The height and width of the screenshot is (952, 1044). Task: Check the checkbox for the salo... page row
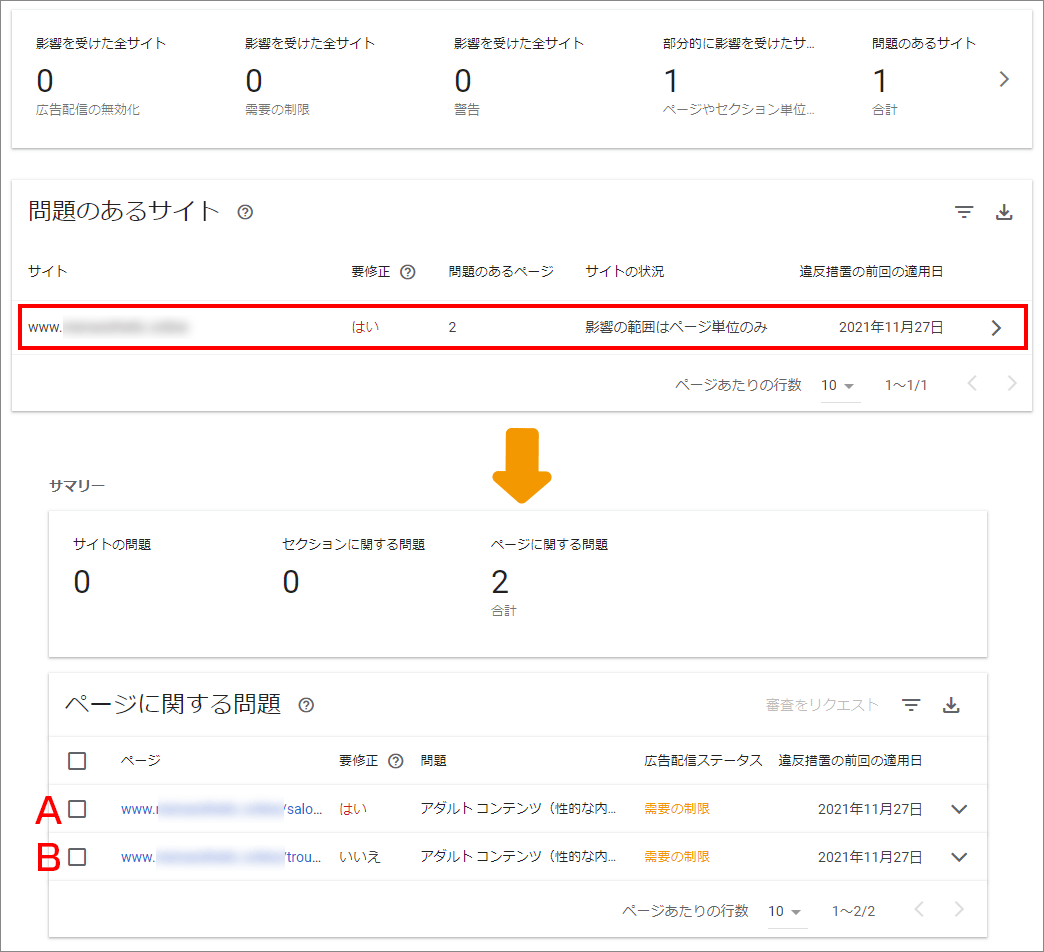77,809
